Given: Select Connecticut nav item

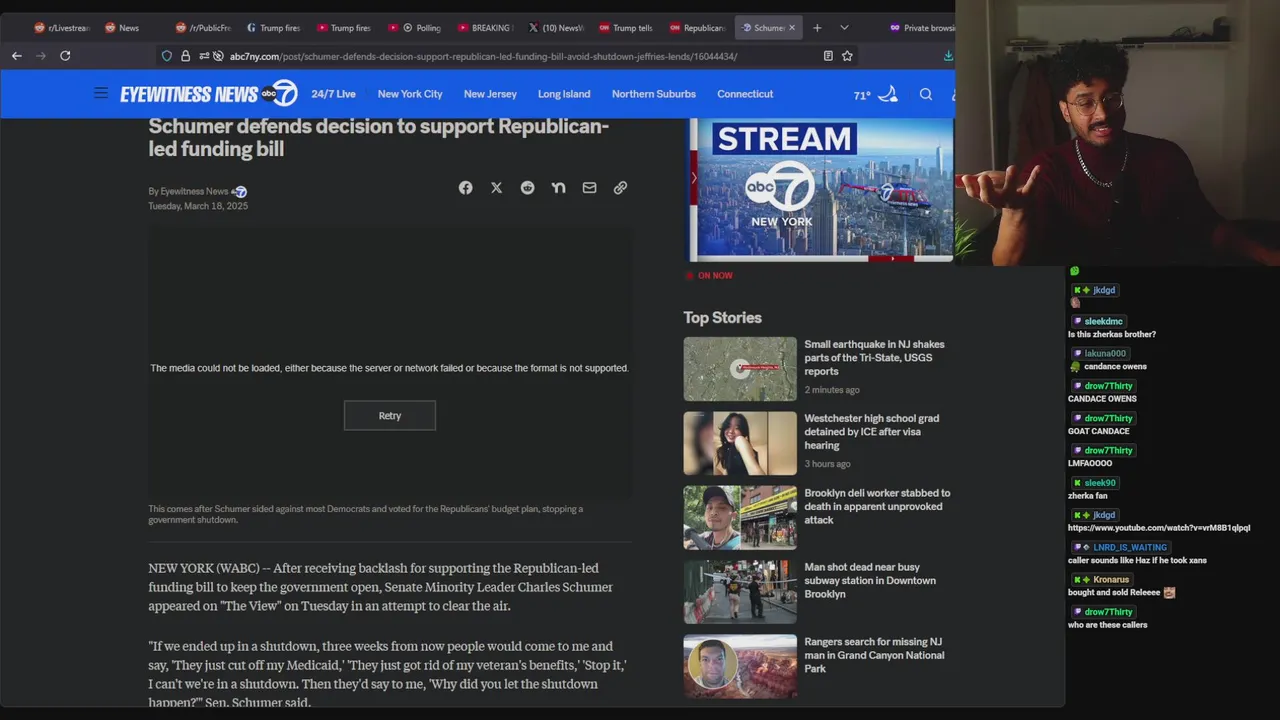Looking at the screenshot, I should [x=745, y=94].
